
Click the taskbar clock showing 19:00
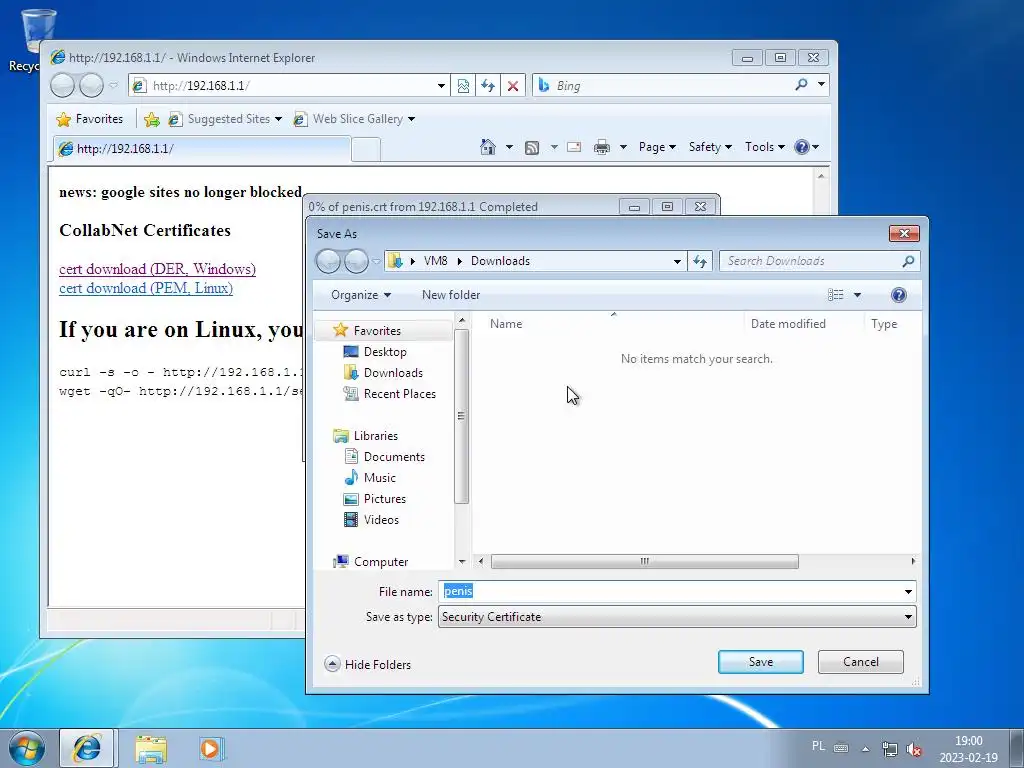pos(968,749)
